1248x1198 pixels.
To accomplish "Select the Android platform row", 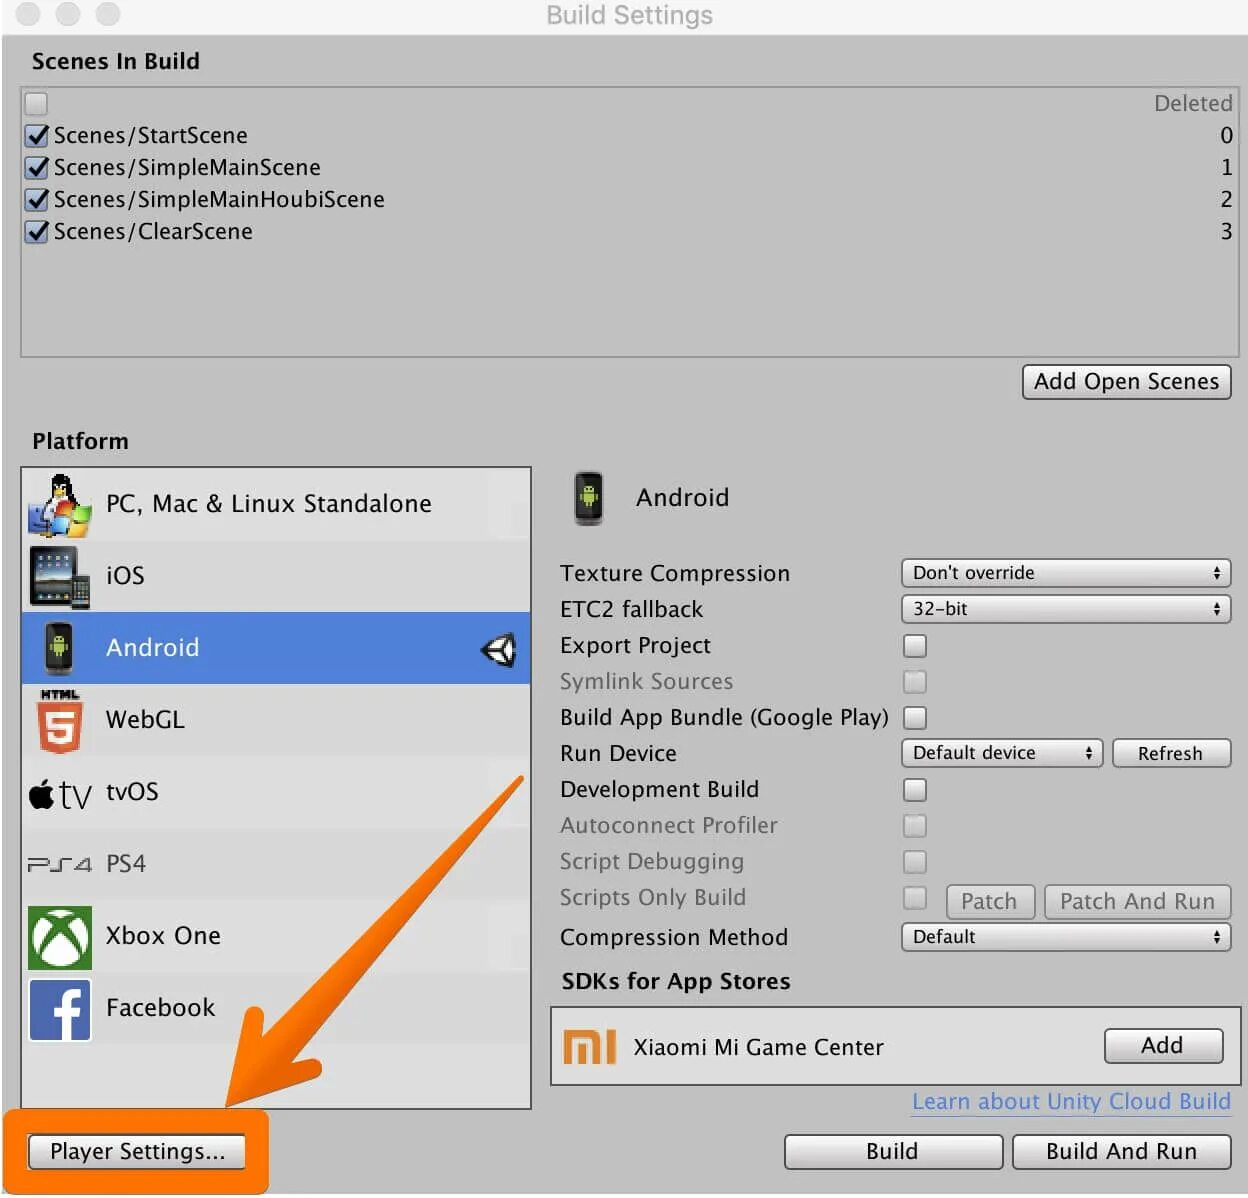I will [276, 648].
